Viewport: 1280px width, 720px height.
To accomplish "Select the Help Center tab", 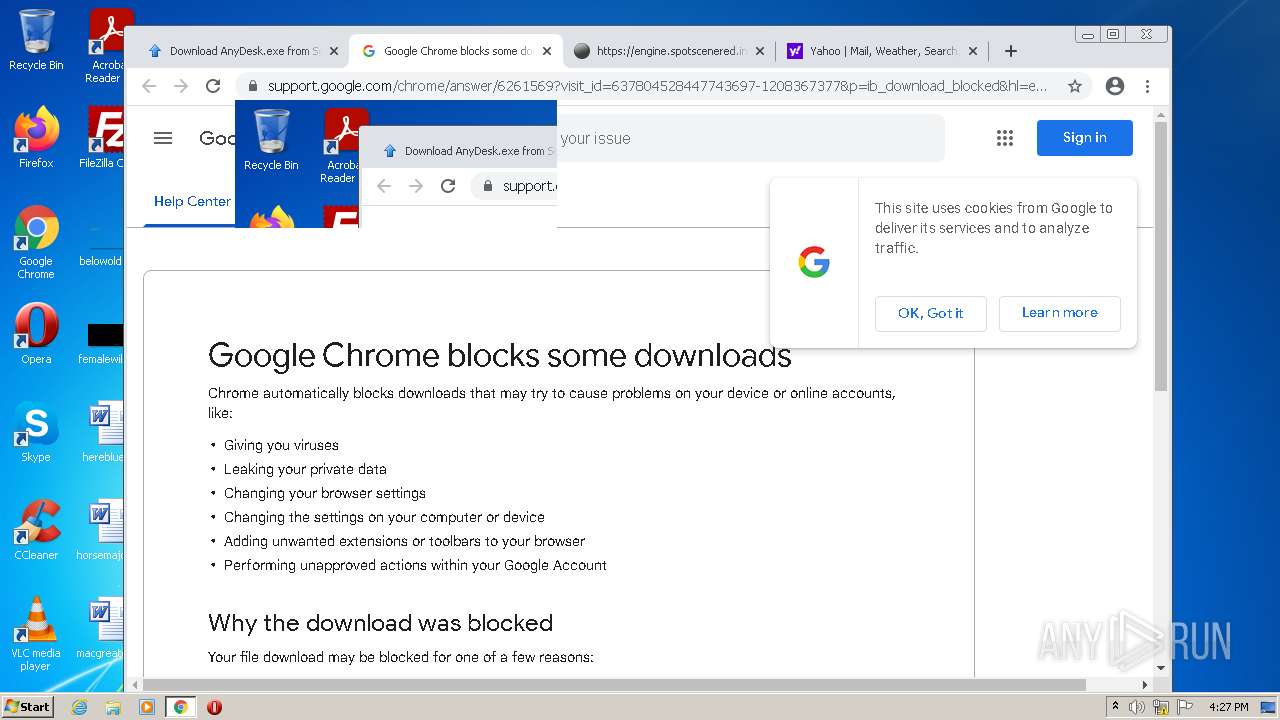I will coord(191,201).
